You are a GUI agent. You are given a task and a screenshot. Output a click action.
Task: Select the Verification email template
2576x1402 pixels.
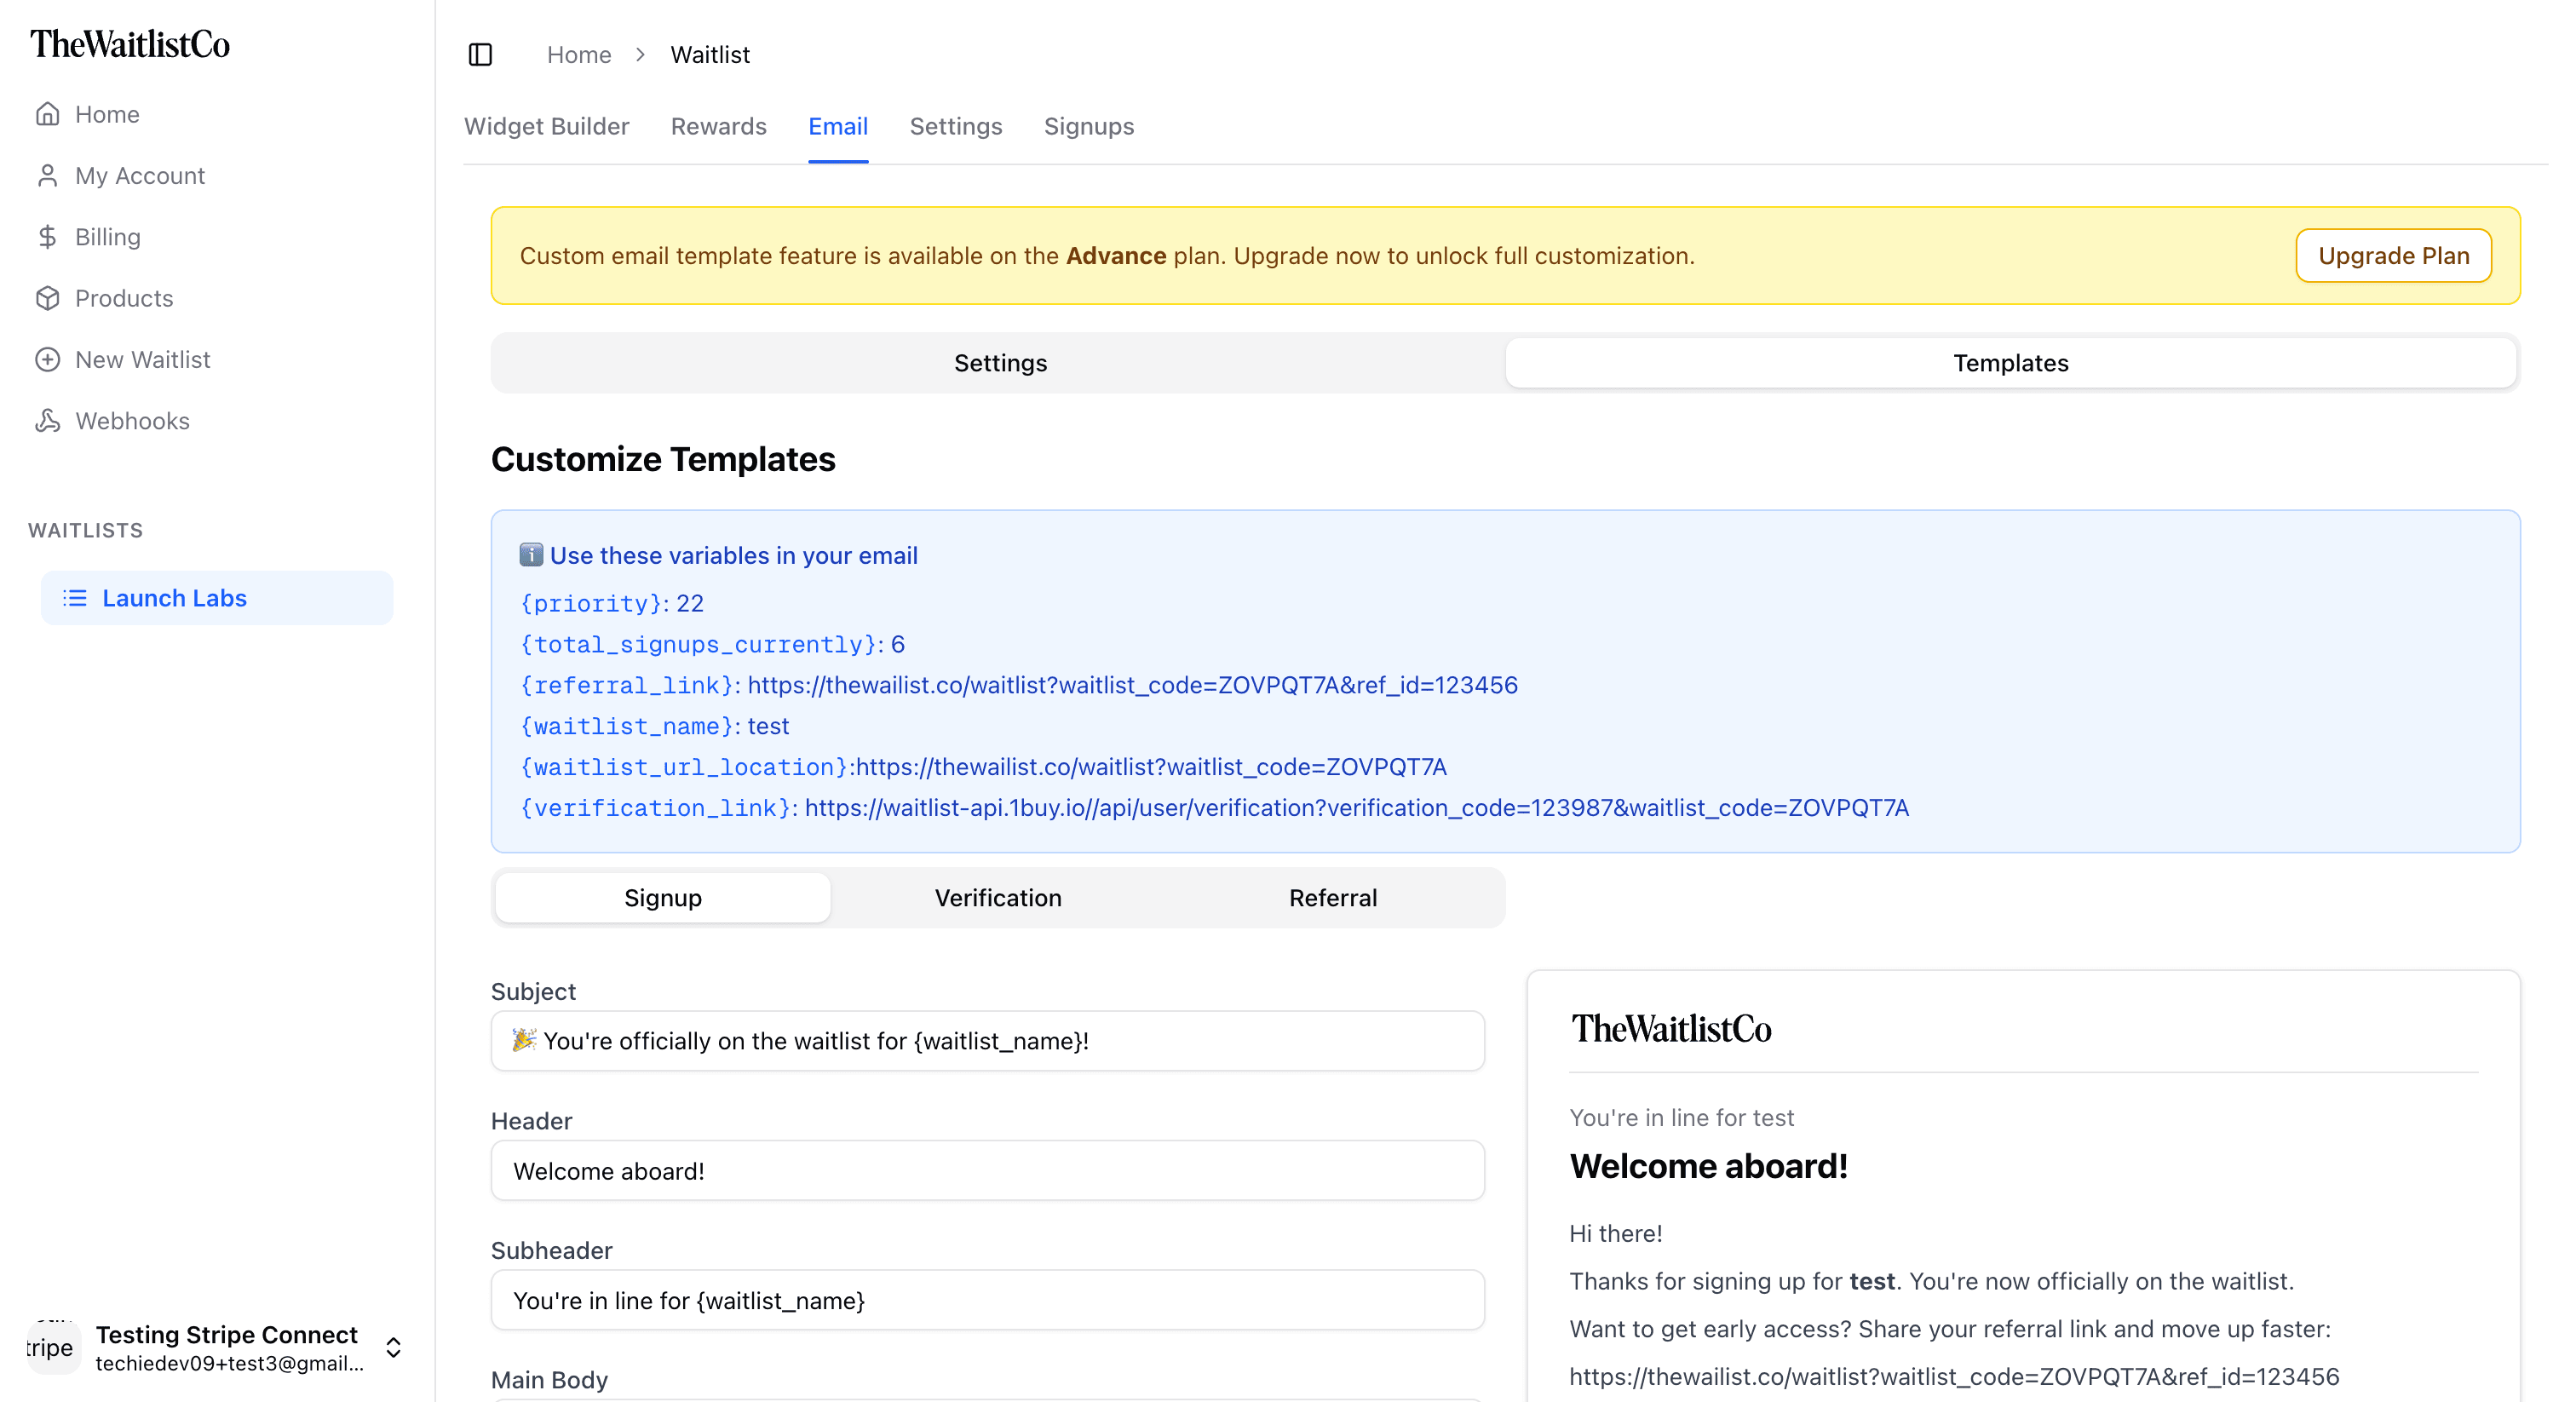[997, 897]
